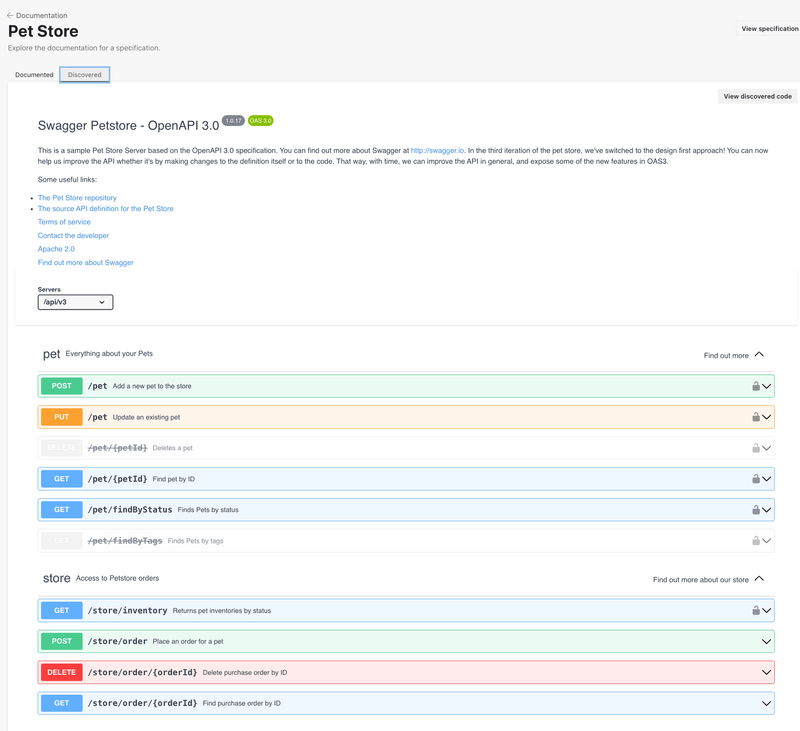Click lock icon on /pet/findByStatus row
This screenshot has height=731, width=800.
click(x=756, y=510)
